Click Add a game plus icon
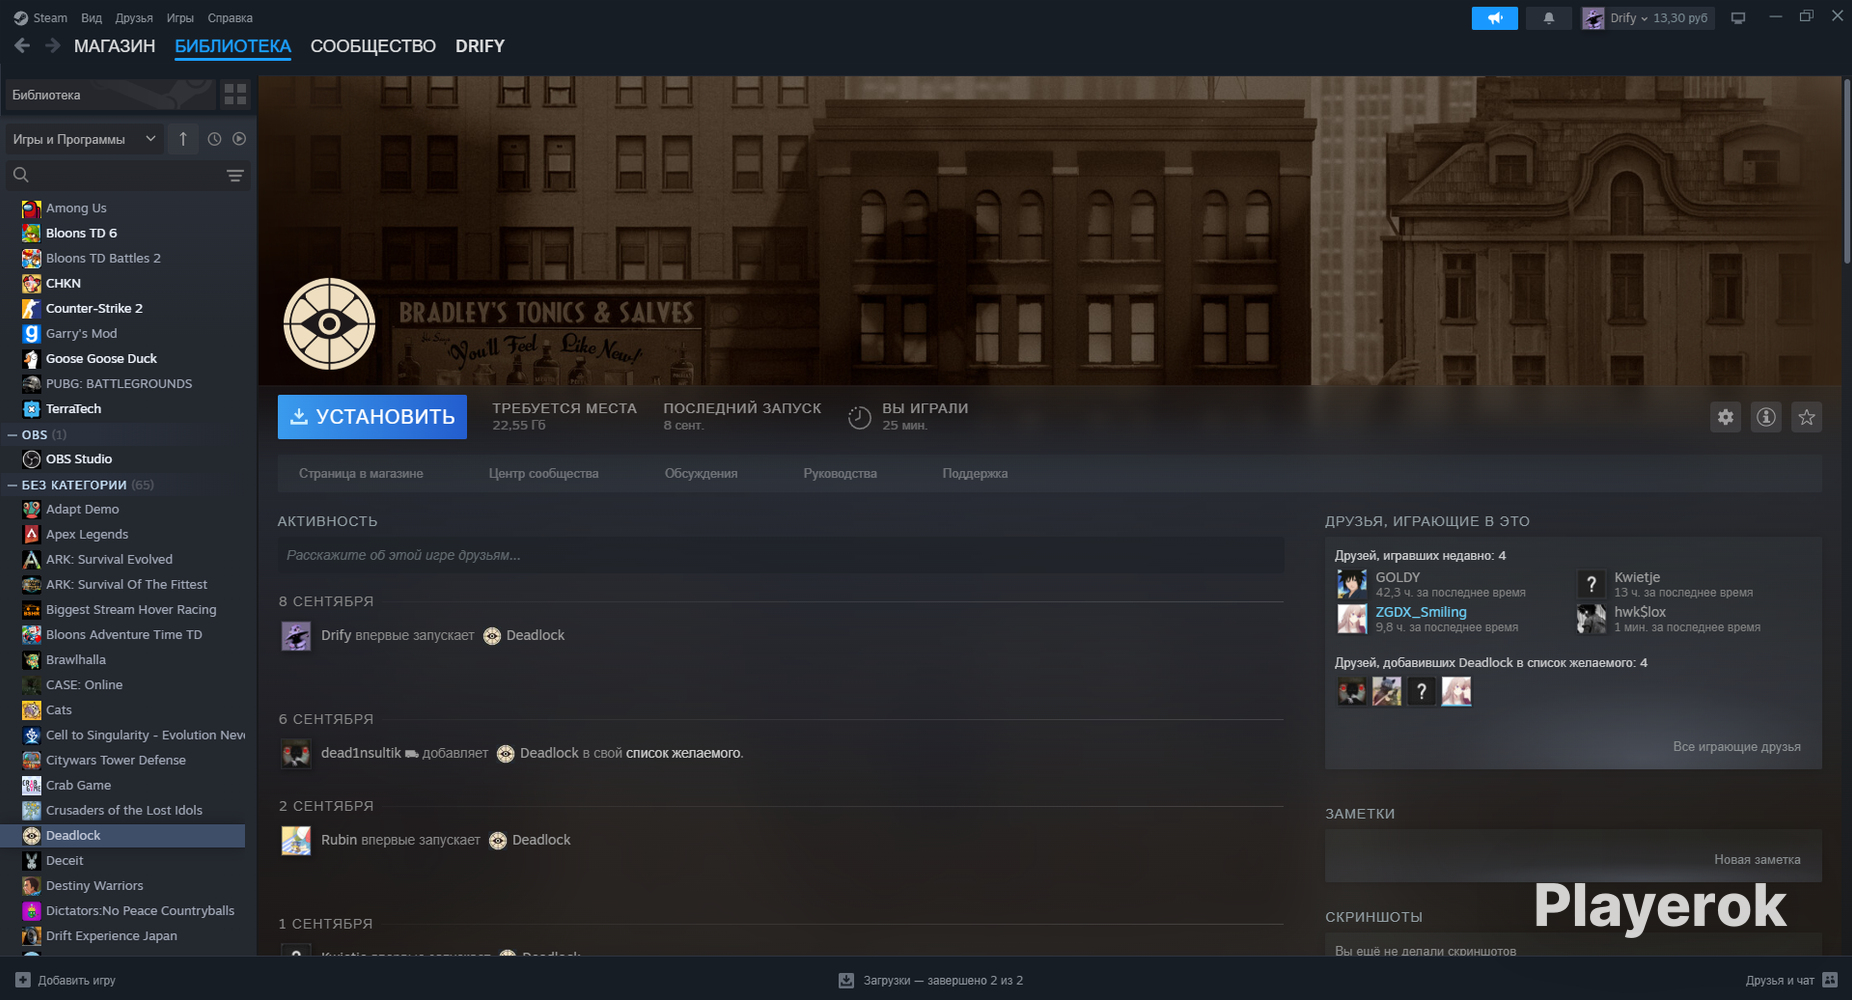This screenshot has width=1852, height=1000. (x=23, y=980)
